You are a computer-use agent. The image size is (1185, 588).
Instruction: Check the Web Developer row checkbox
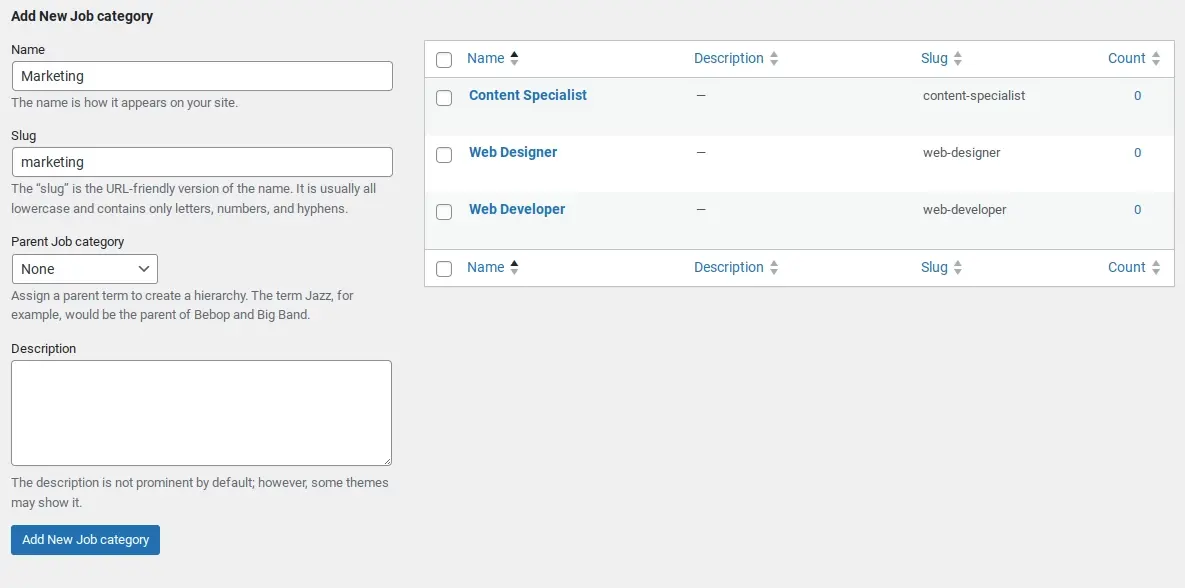tap(444, 212)
